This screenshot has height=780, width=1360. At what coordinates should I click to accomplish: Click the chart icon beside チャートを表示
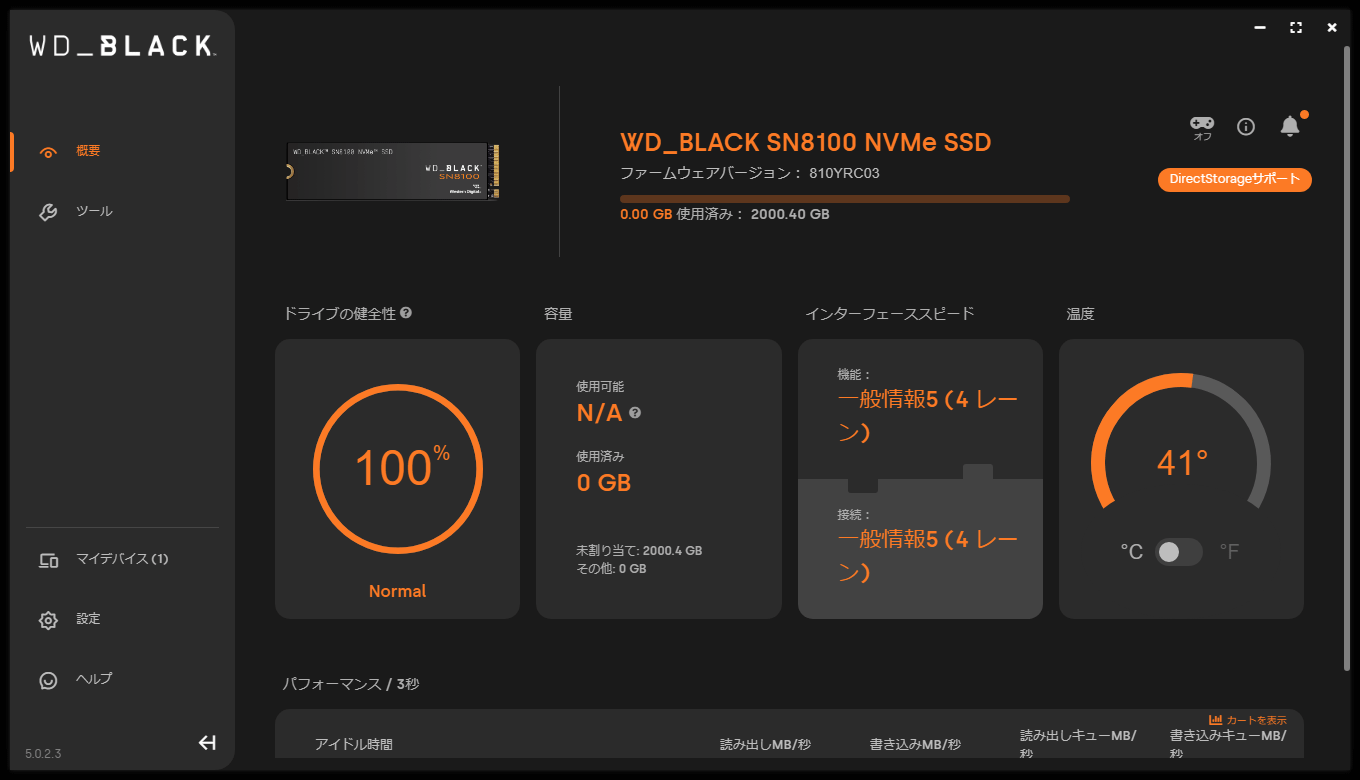coord(1216,720)
